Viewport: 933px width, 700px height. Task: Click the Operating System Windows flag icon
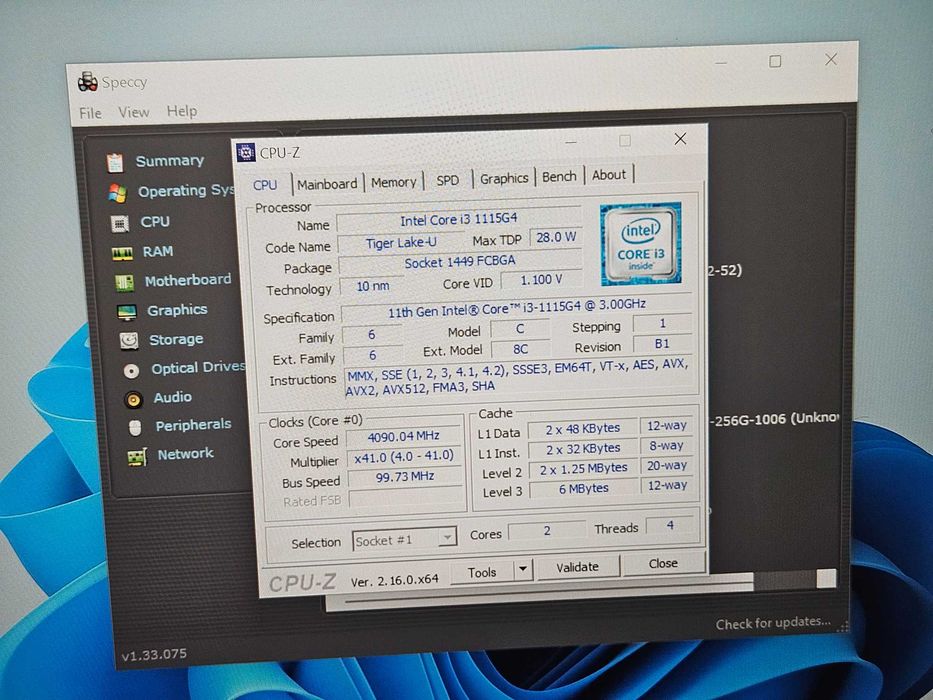(117, 193)
